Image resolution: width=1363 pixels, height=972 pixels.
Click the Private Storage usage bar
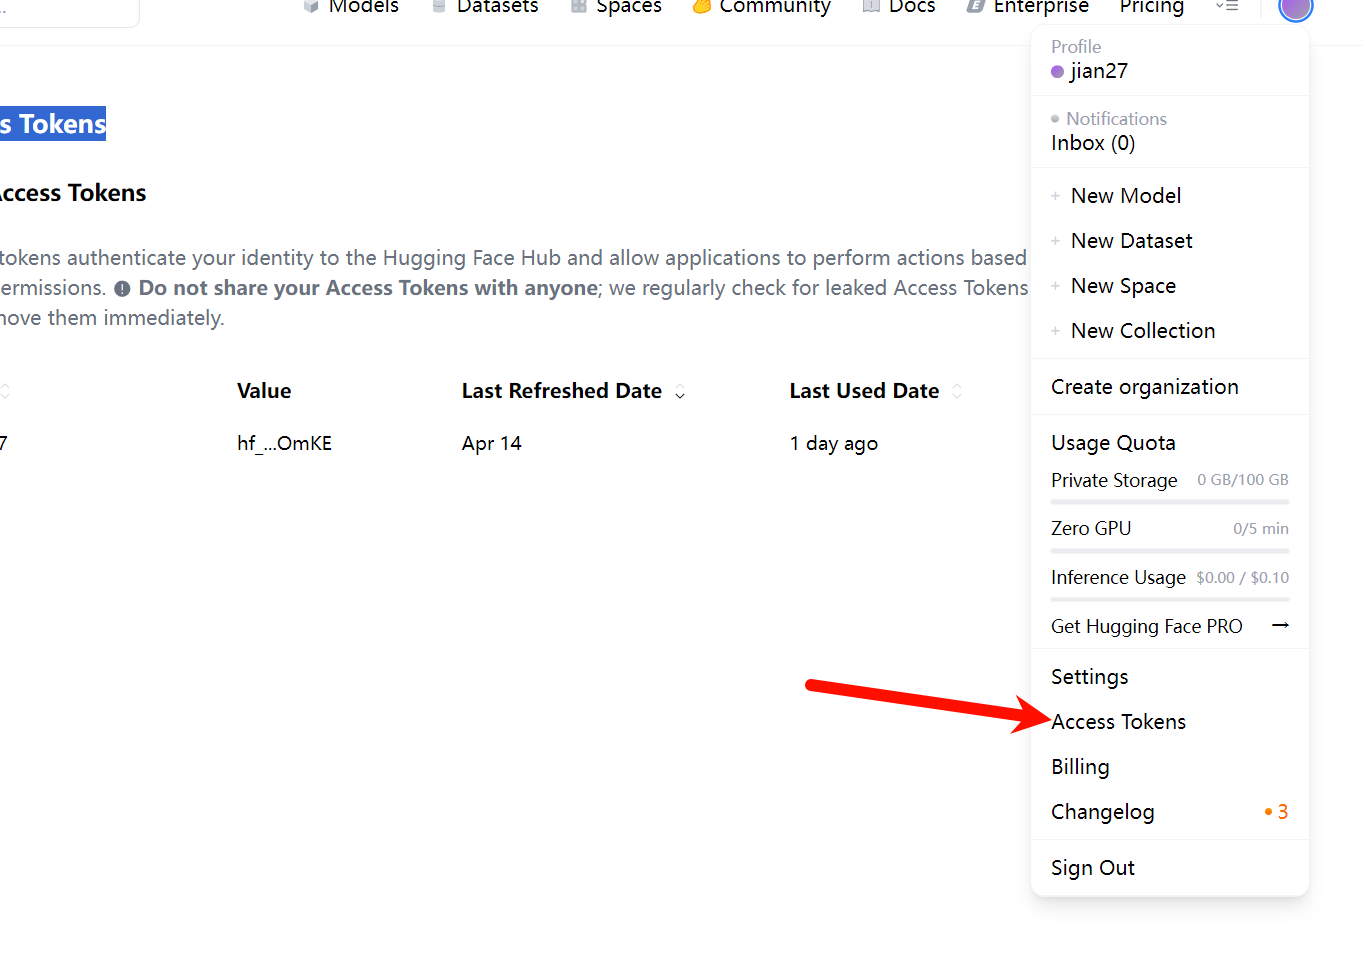1170,502
